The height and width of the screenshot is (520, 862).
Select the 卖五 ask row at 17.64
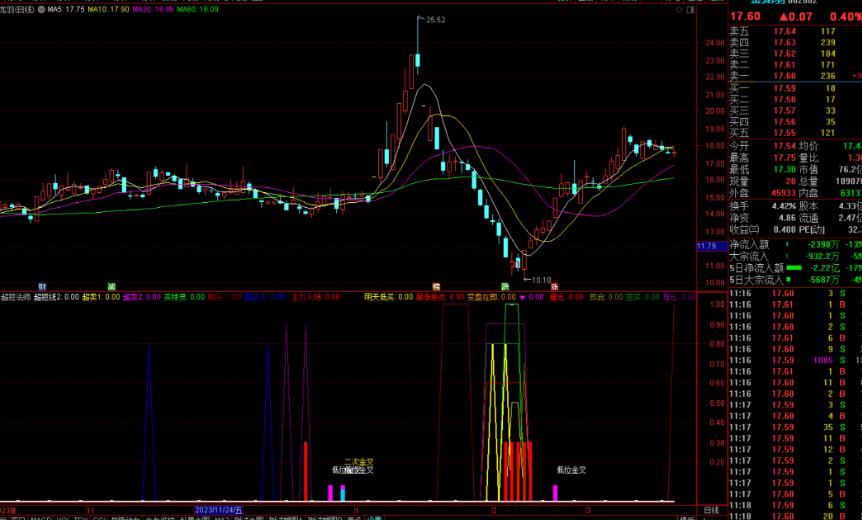click(x=795, y=31)
